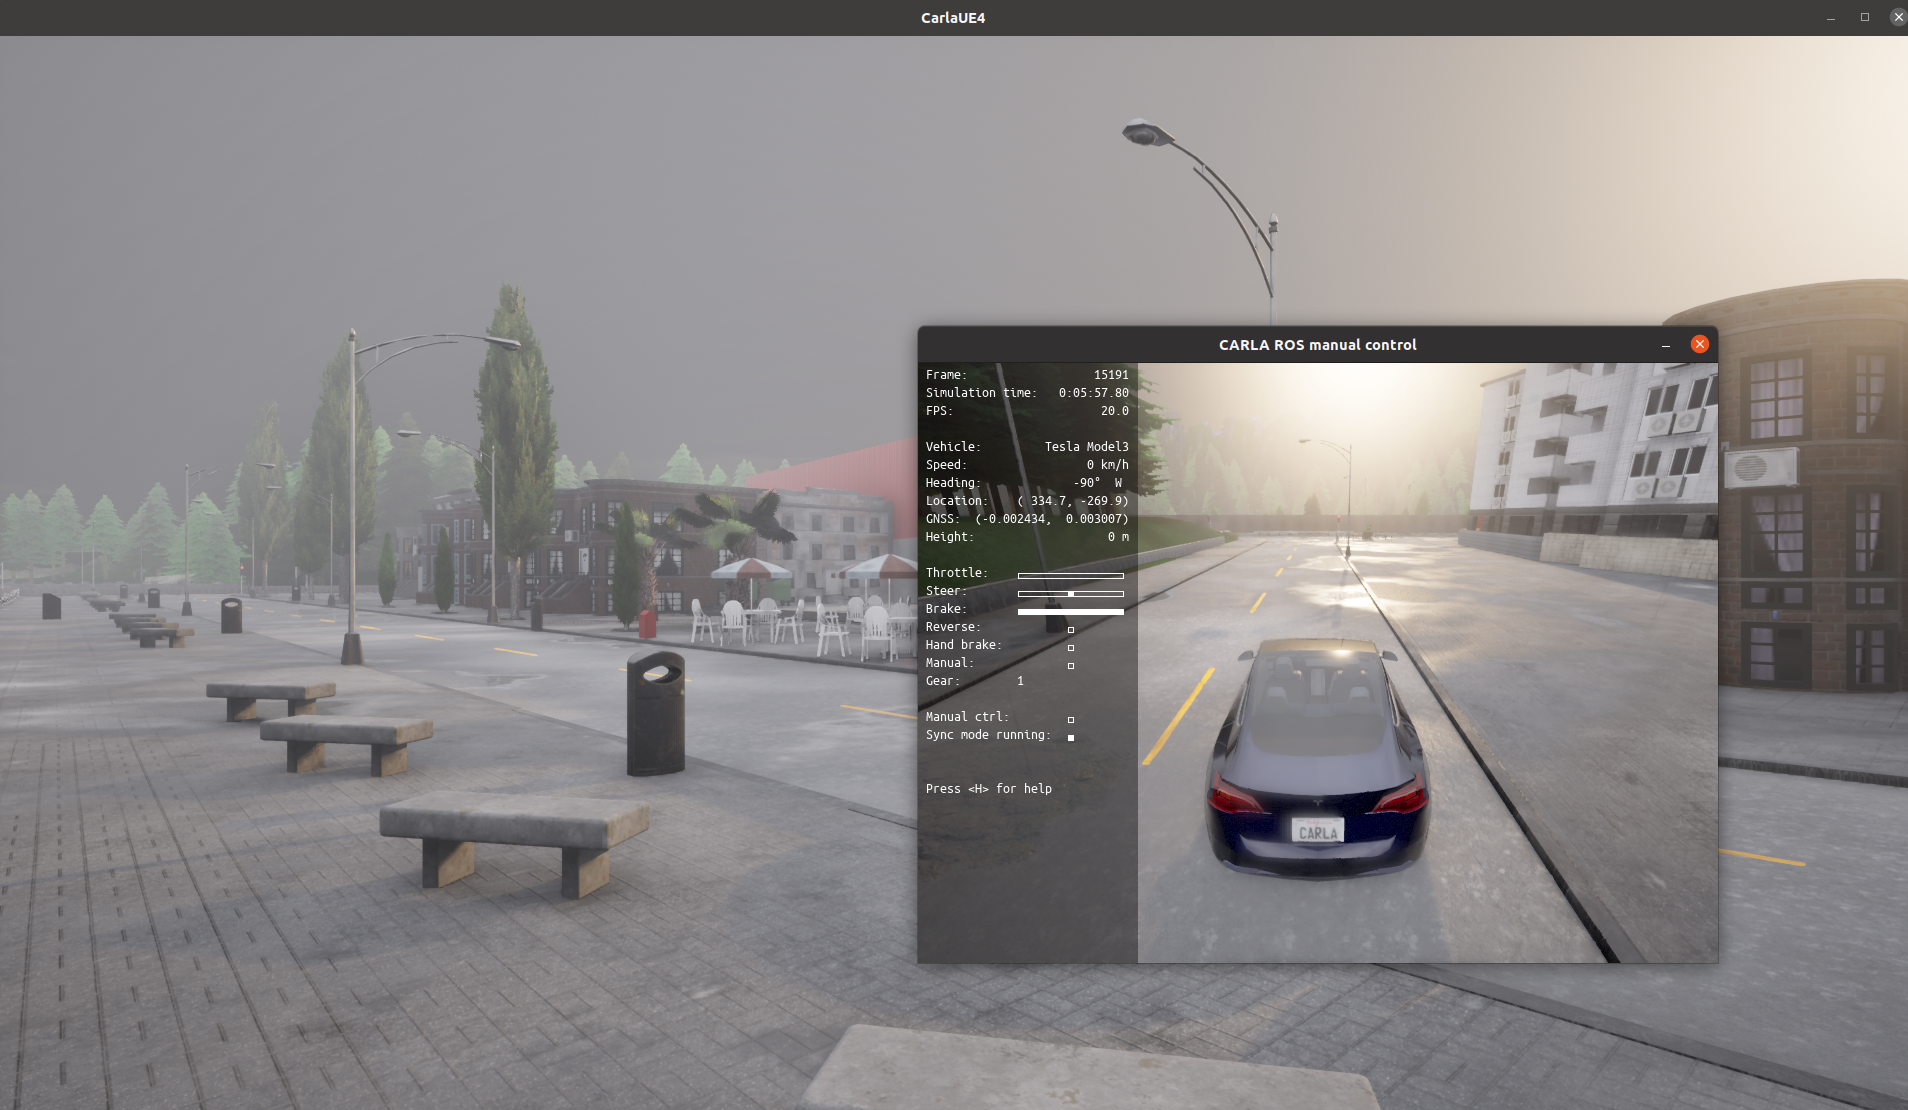Click the CARLA license plate on the car
Image resolution: width=1908 pixels, height=1110 pixels.
[x=1318, y=832]
